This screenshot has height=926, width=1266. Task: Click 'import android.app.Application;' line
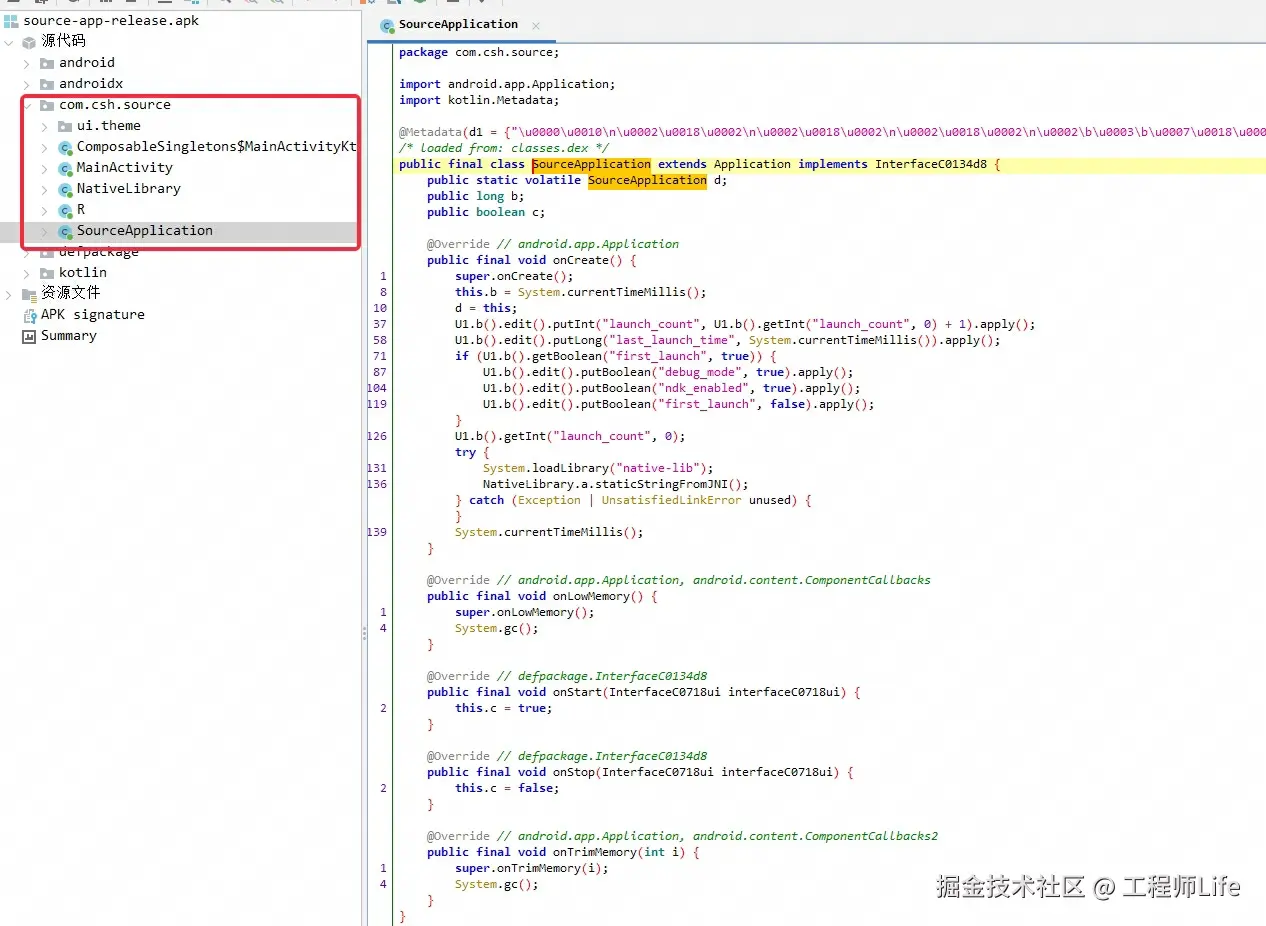[x=507, y=84]
